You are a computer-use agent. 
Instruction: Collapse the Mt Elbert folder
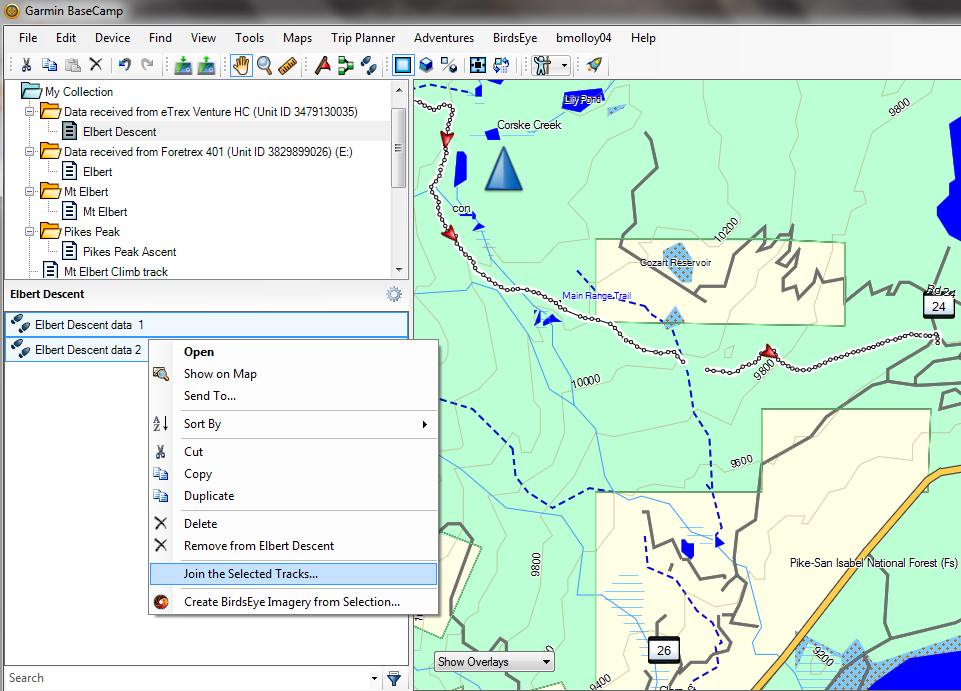coord(29,191)
